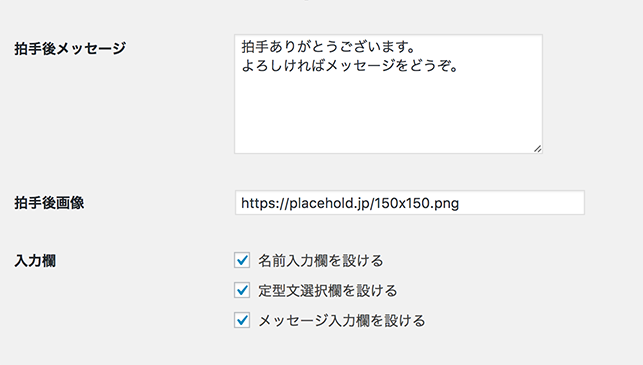
Task: Click empty space right of image URL
Action: point(521,203)
